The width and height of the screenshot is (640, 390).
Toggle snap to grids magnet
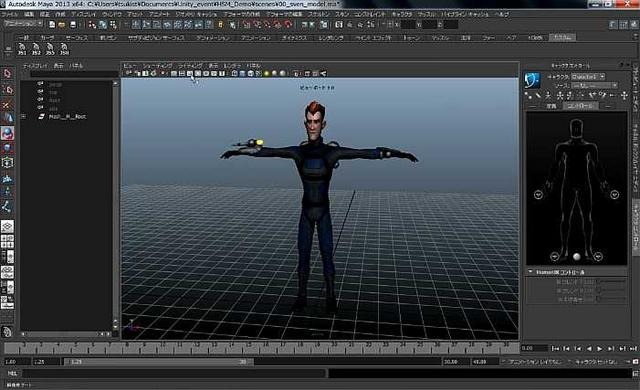click(x=246, y=25)
